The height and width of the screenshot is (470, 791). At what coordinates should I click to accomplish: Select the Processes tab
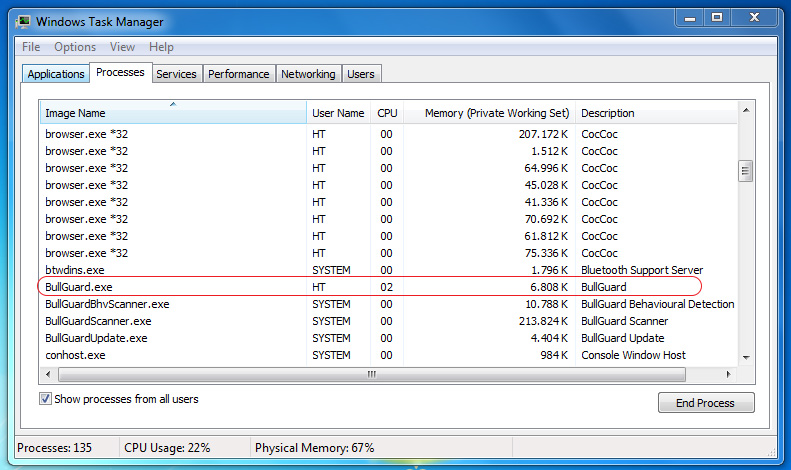click(x=120, y=72)
